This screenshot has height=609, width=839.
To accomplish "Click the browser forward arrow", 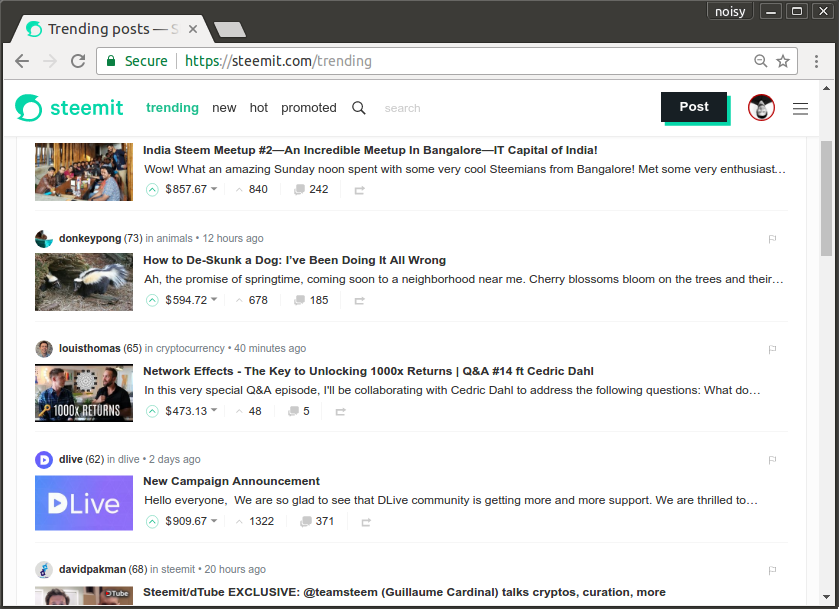I will click(x=50, y=61).
